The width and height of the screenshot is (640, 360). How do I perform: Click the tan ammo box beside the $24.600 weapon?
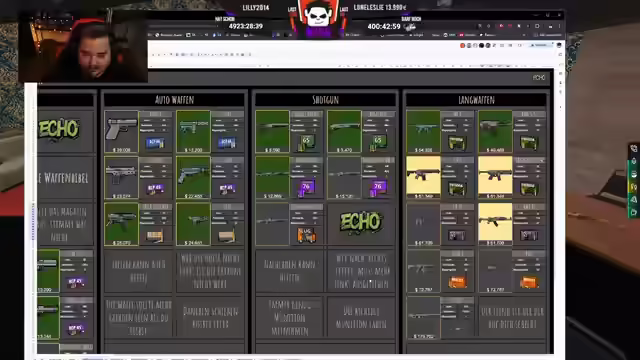227,236
